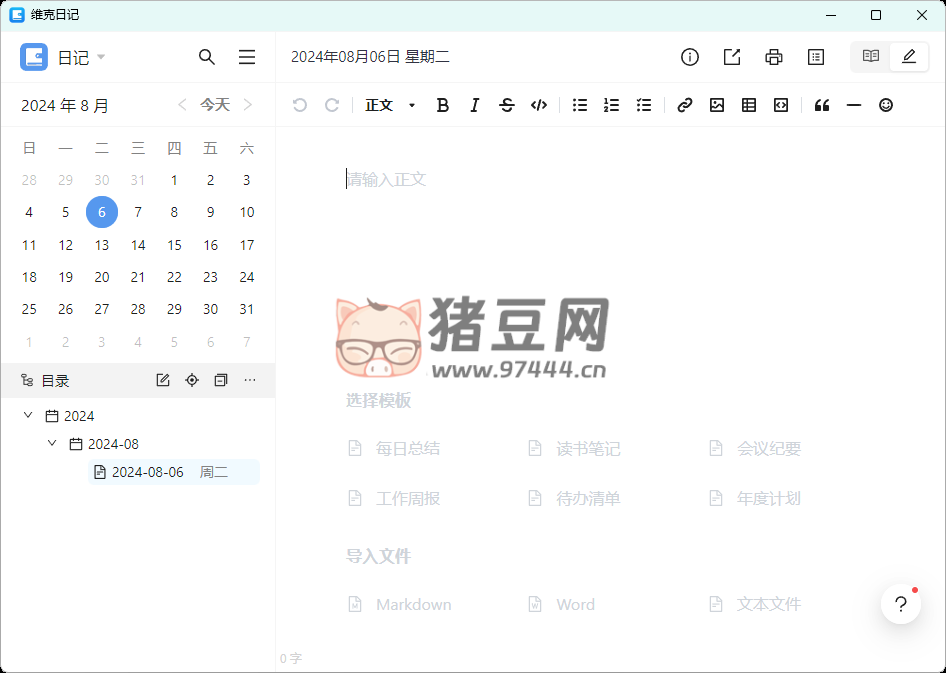
Task: Open the emoji picker
Action: (x=886, y=106)
